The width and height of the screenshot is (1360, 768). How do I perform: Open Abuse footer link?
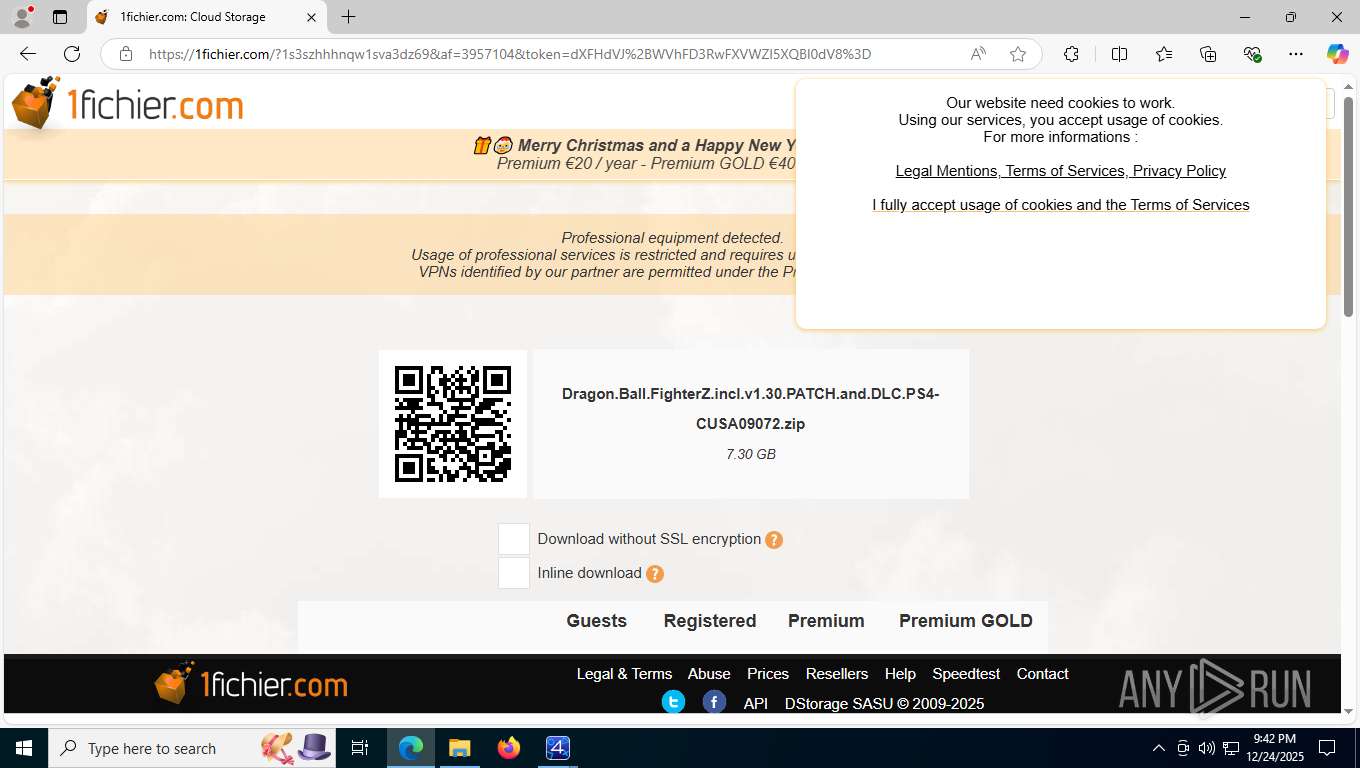(x=709, y=674)
